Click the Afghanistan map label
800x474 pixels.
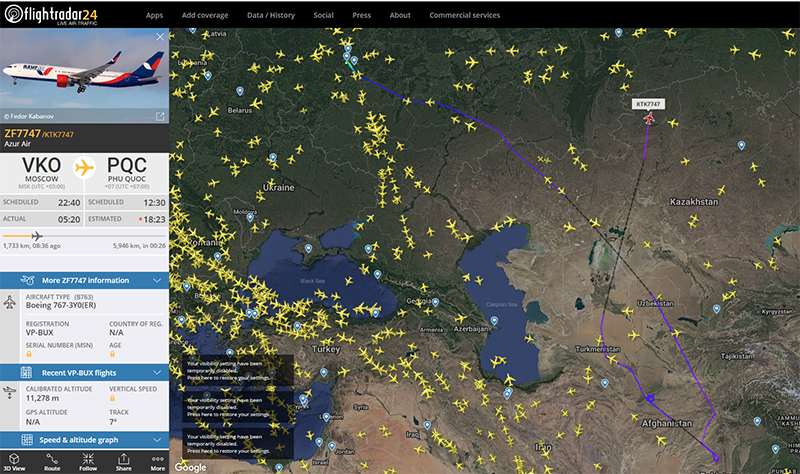click(x=667, y=423)
